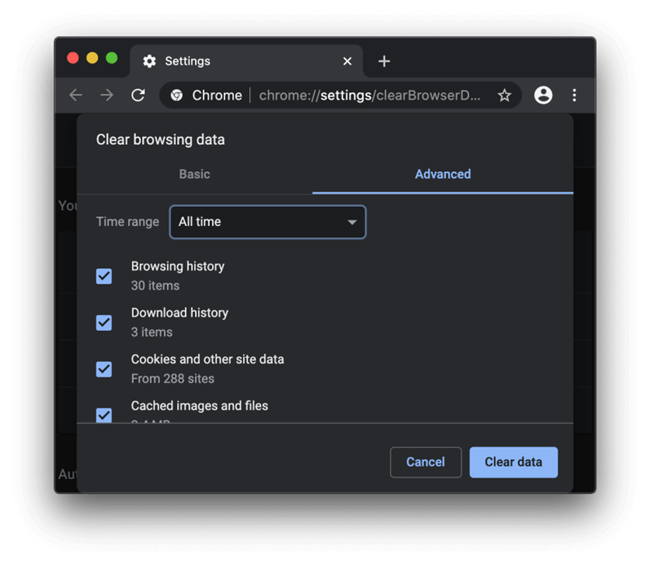Click the 'From 288 sites' text

172,378
